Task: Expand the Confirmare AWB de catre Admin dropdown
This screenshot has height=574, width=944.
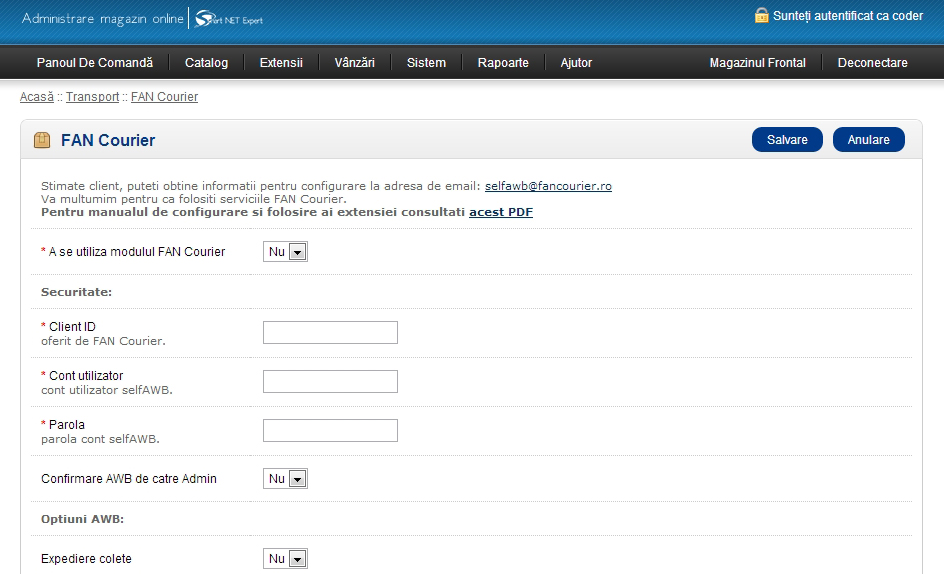Action: tap(285, 479)
